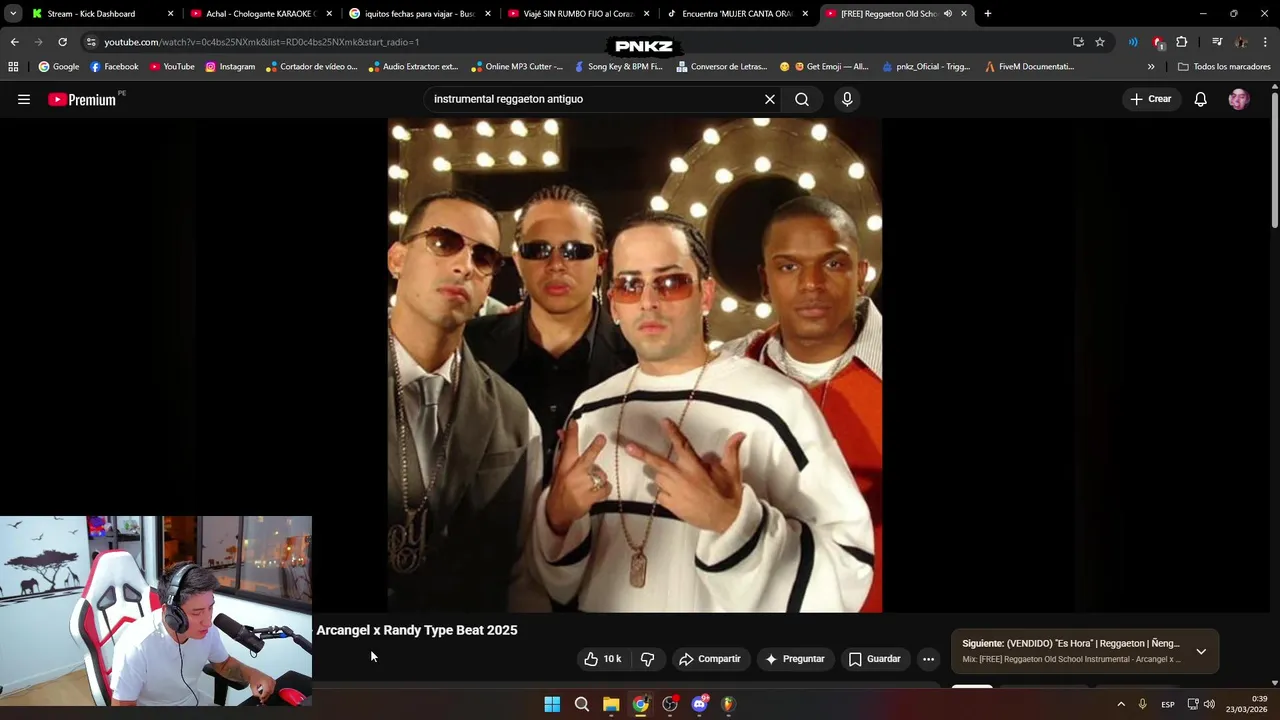This screenshot has height=720, width=1280.
Task: Go back in browser history
Action: point(14,42)
